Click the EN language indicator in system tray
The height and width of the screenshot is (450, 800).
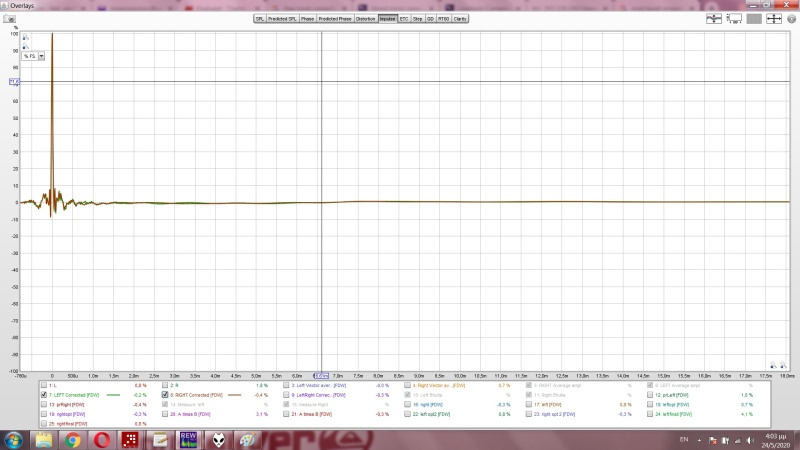[x=683, y=439]
